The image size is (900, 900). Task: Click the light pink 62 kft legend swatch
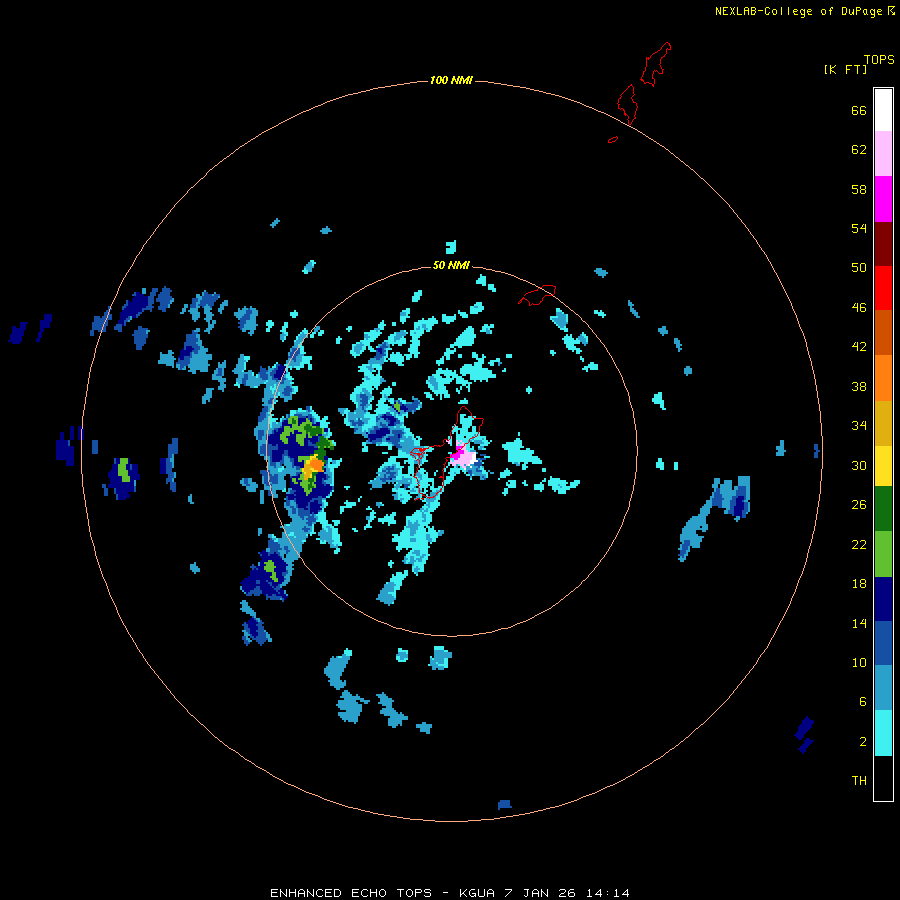point(883,154)
